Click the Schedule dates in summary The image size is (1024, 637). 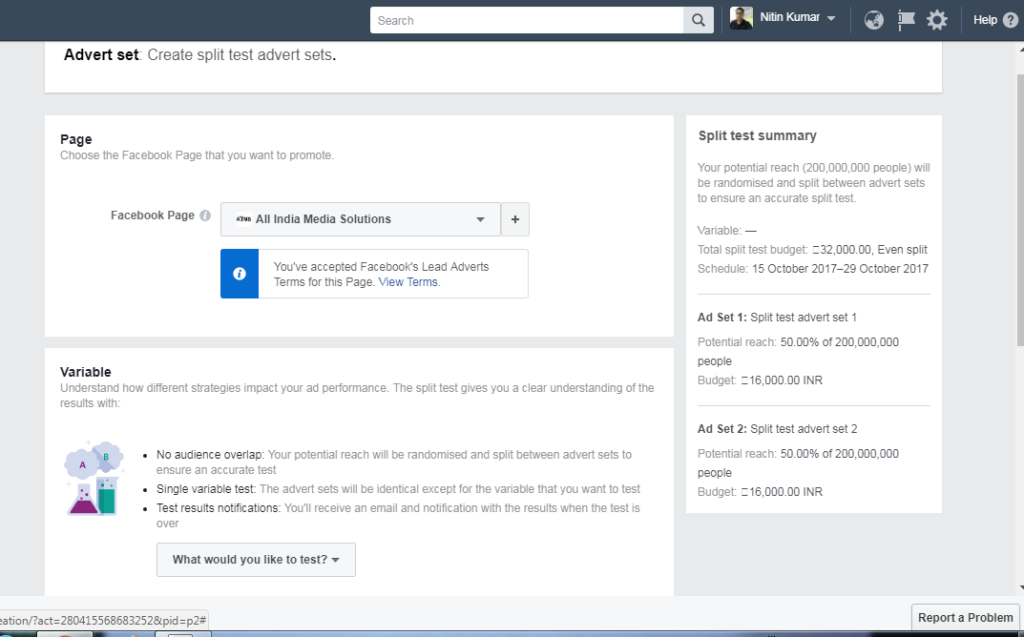(x=840, y=269)
